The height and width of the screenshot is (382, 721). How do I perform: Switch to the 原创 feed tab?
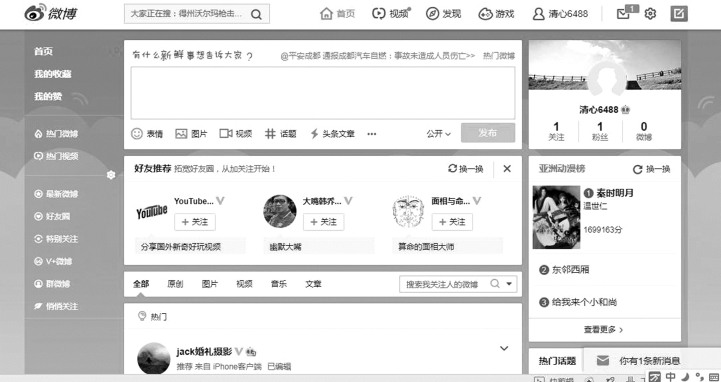click(175, 284)
